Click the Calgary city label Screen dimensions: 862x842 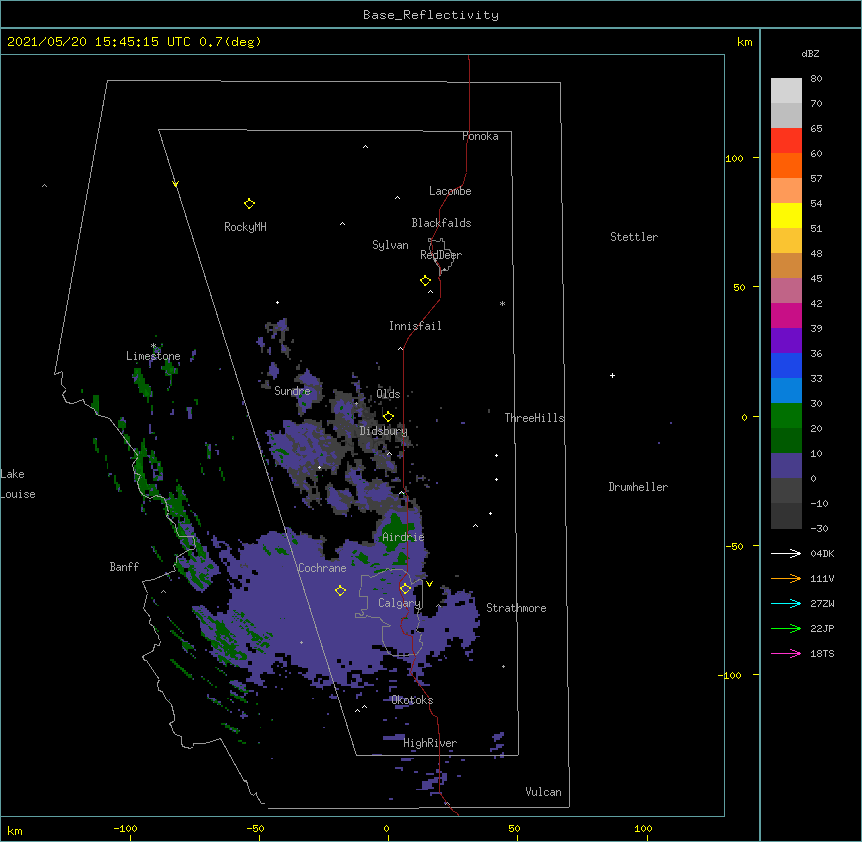point(399,603)
